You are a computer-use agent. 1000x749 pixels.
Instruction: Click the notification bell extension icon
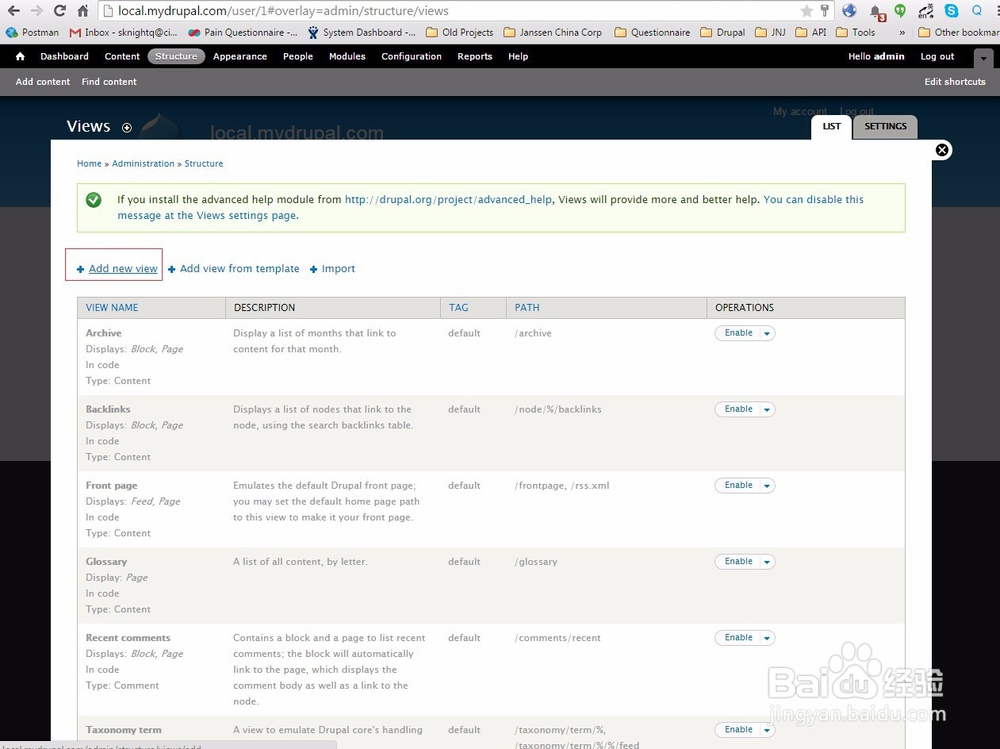(x=876, y=11)
